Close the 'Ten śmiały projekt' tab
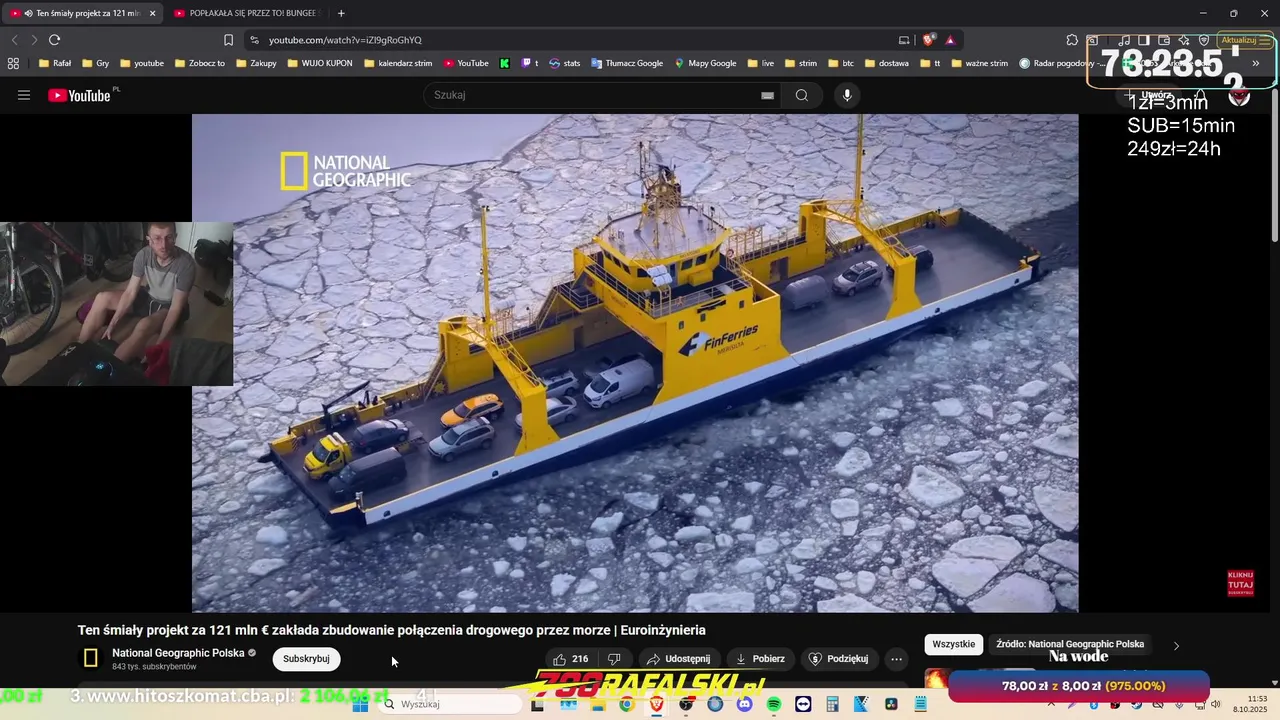The image size is (1280, 720). (152, 13)
